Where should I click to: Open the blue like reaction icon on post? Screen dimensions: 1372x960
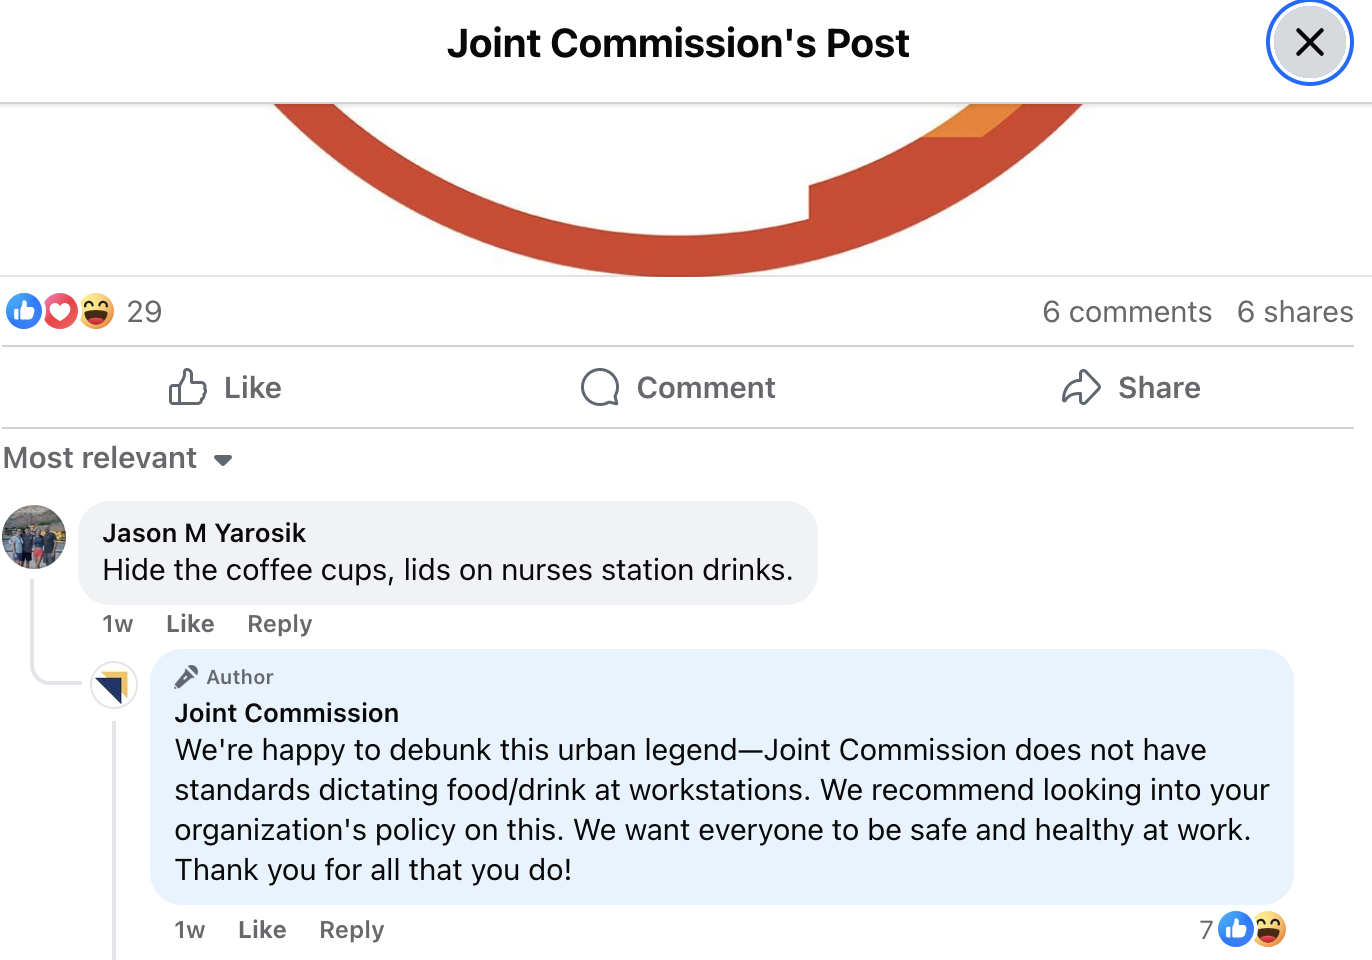point(23,311)
